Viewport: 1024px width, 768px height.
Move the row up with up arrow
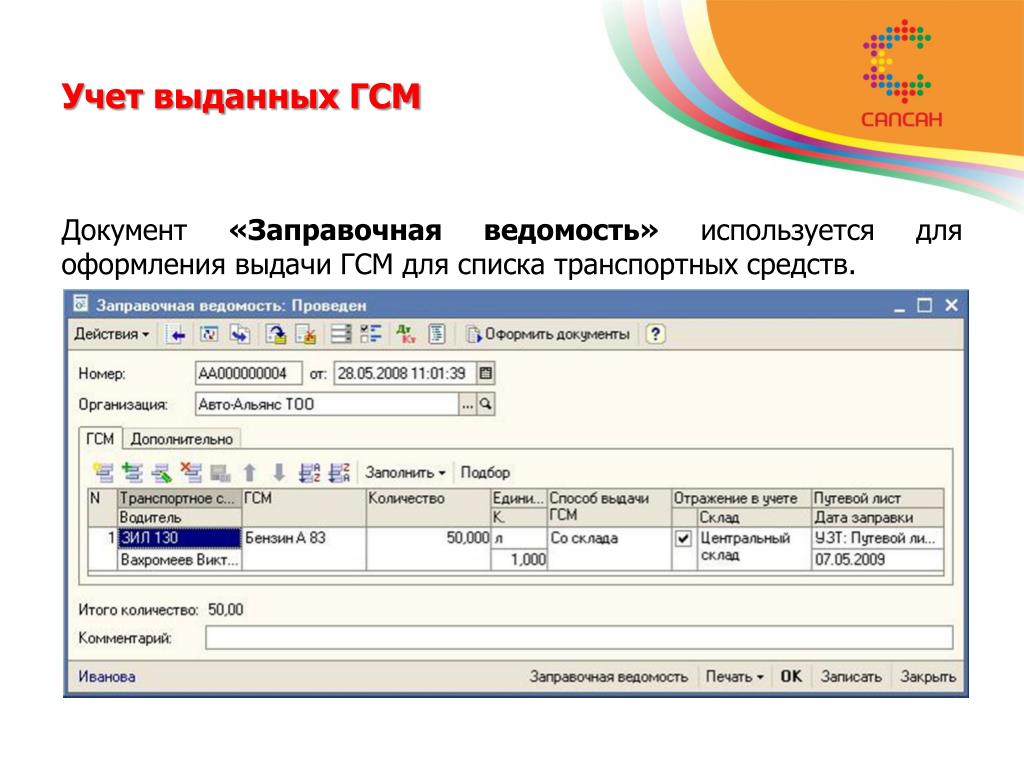tap(250, 472)
